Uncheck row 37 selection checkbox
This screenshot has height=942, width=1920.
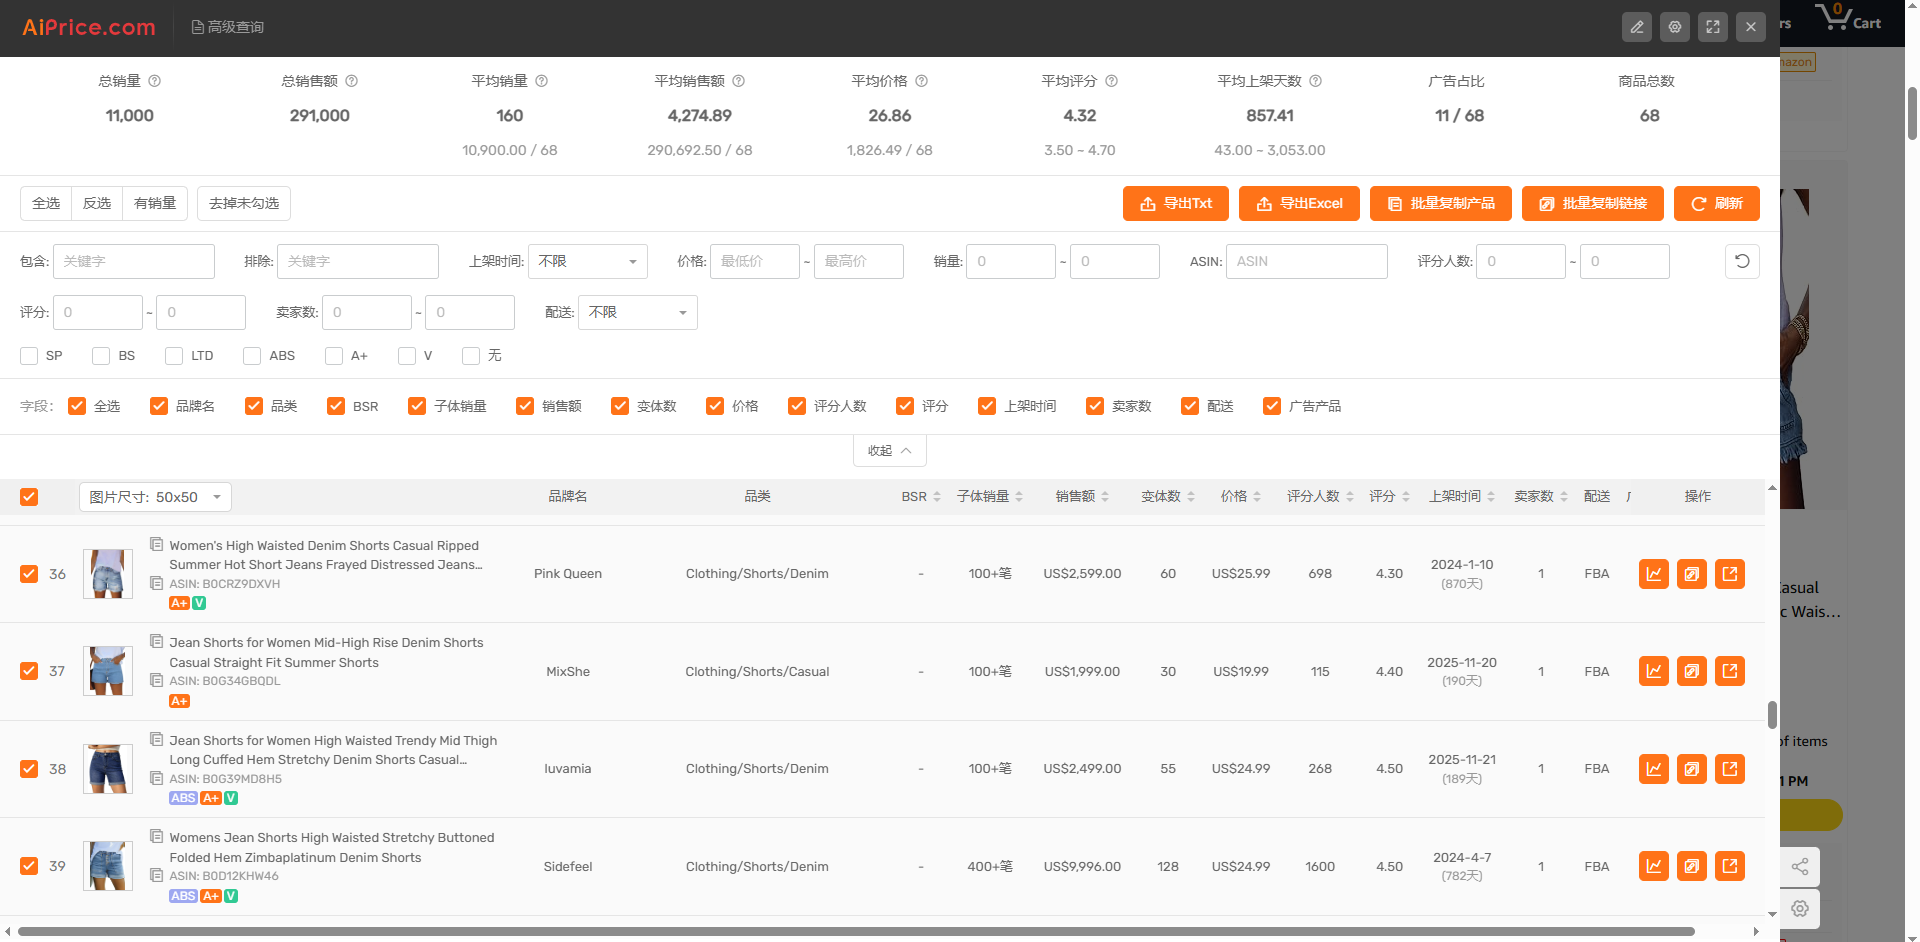point(29,671)
